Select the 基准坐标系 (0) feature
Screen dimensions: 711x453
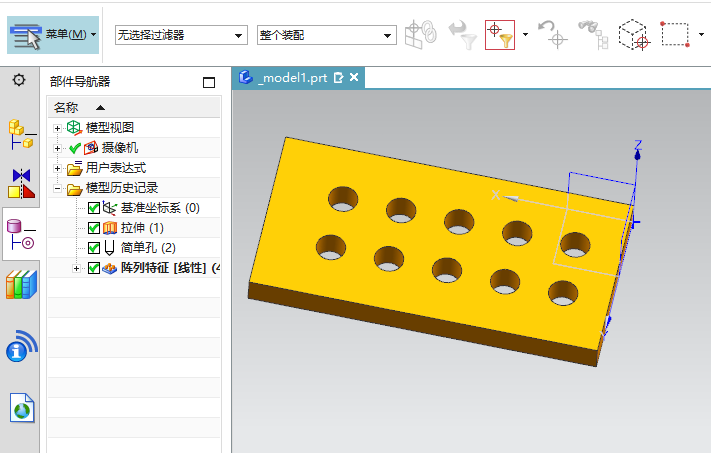click(160, 208)
